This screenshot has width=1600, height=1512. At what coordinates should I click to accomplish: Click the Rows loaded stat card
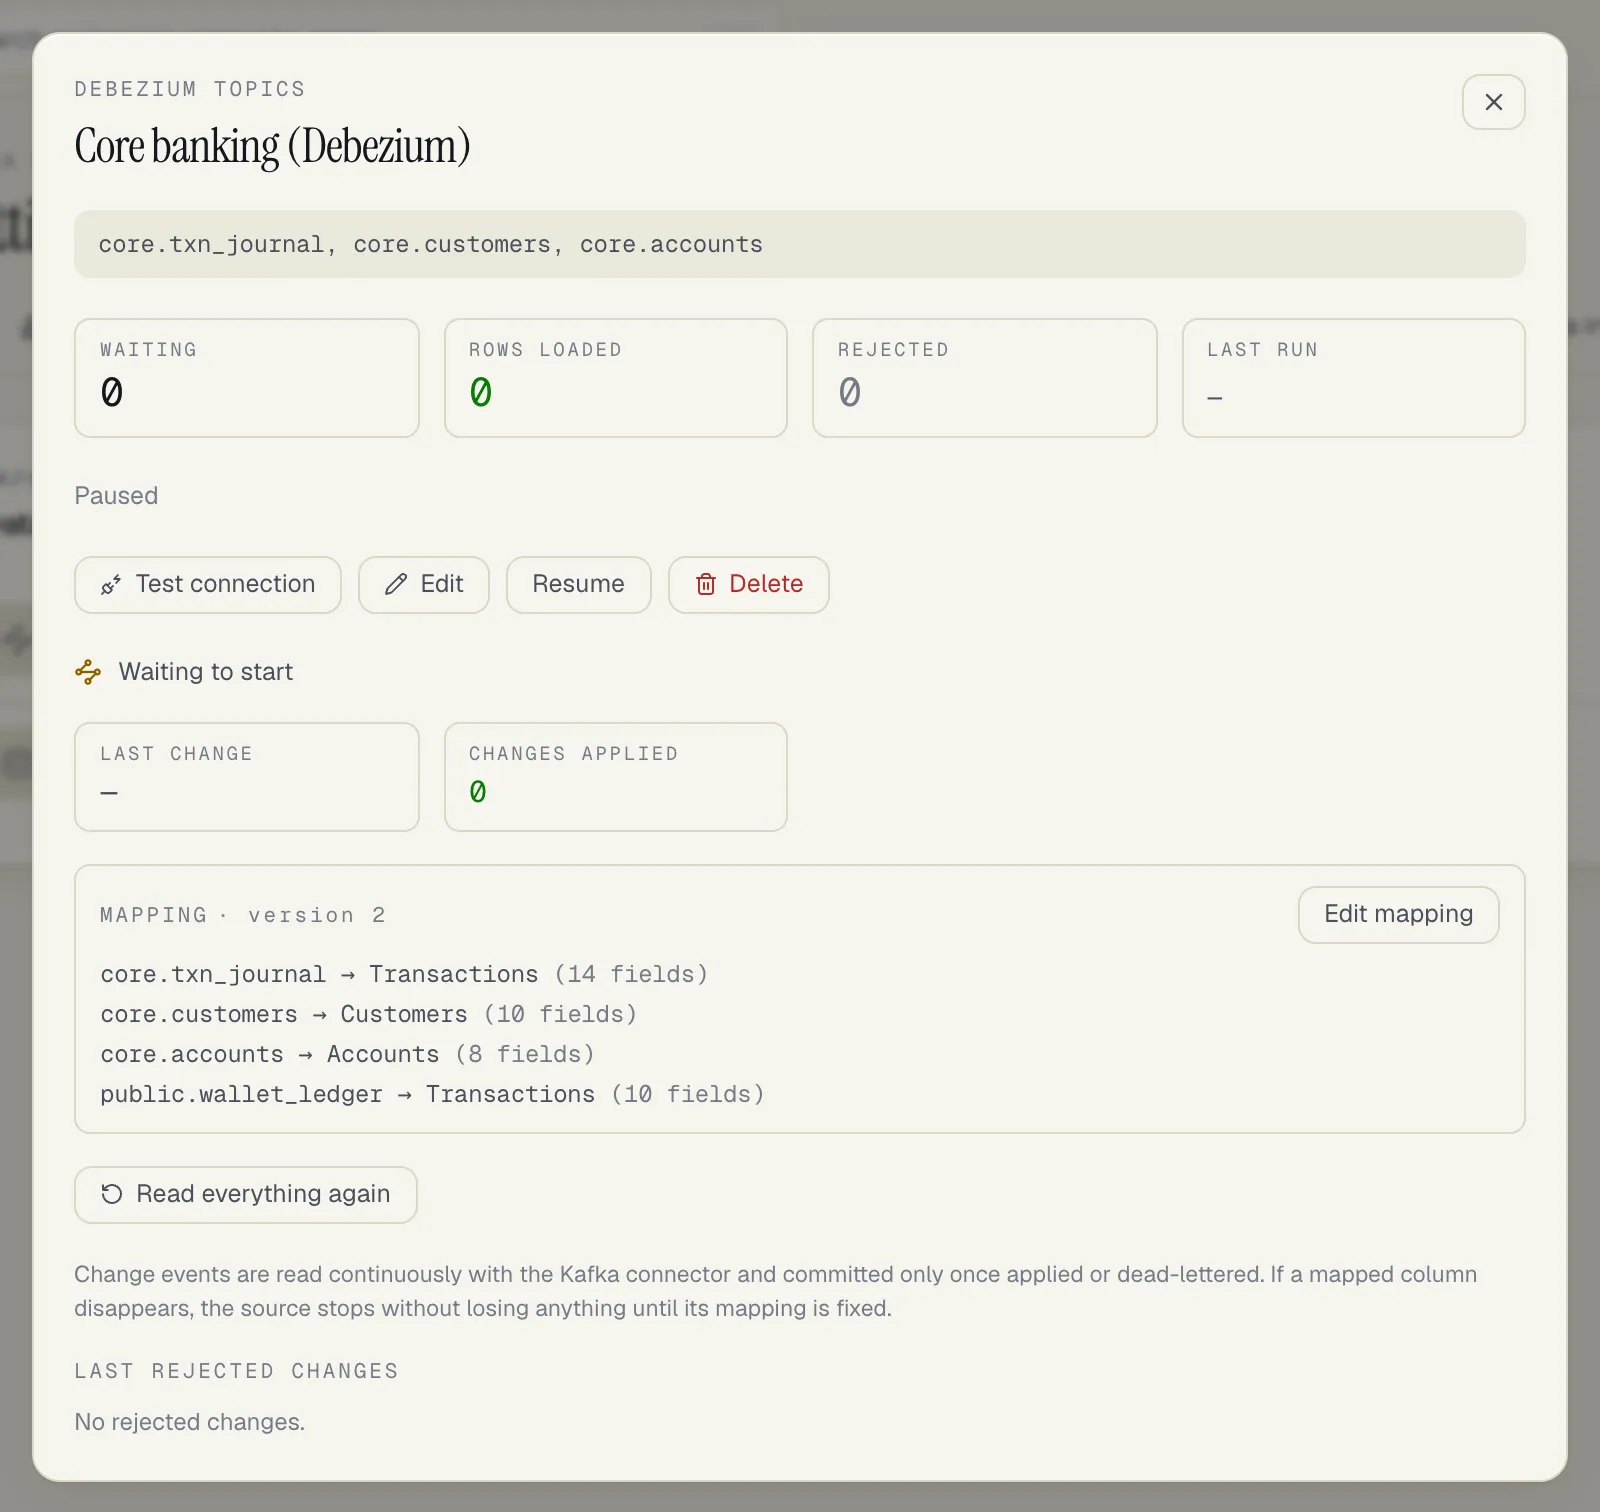click(616, 378)
